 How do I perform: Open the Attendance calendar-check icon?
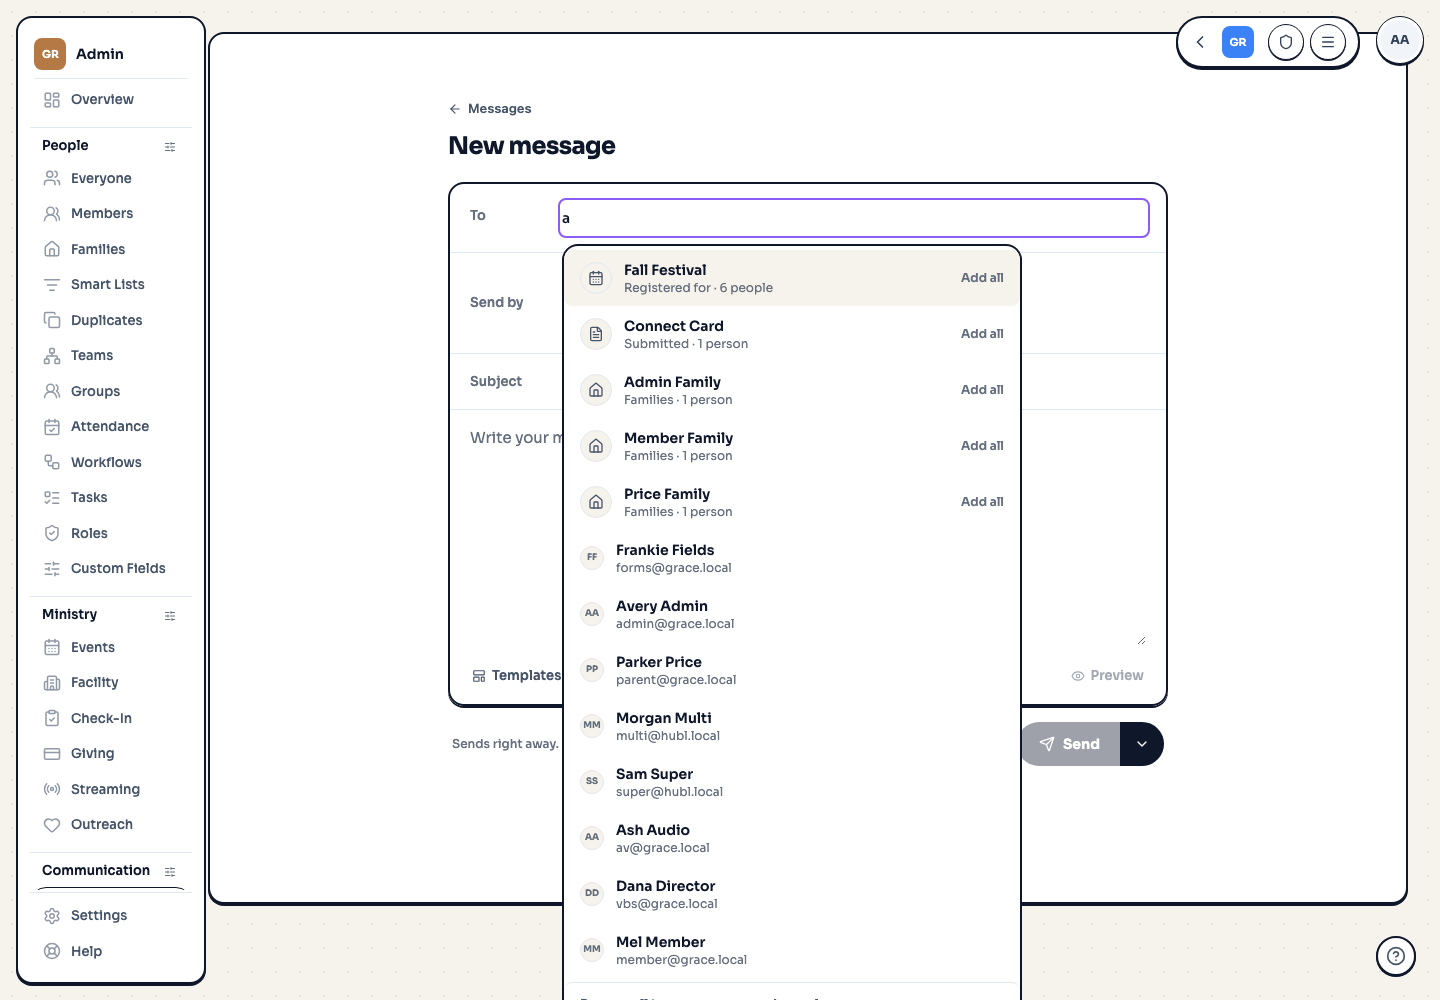click(52, 427)
